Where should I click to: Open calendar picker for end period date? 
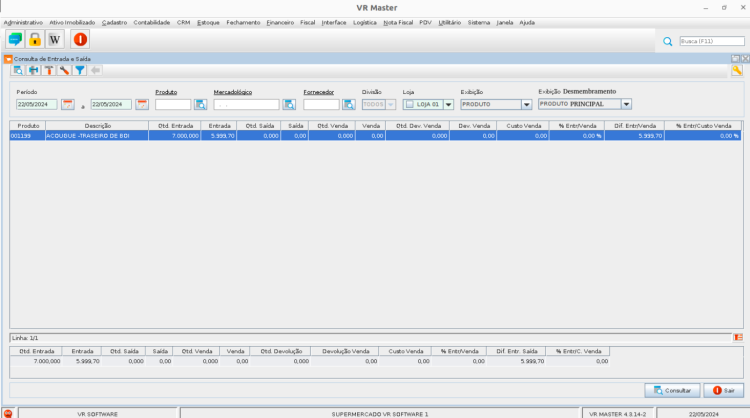[x=142, y=104]
